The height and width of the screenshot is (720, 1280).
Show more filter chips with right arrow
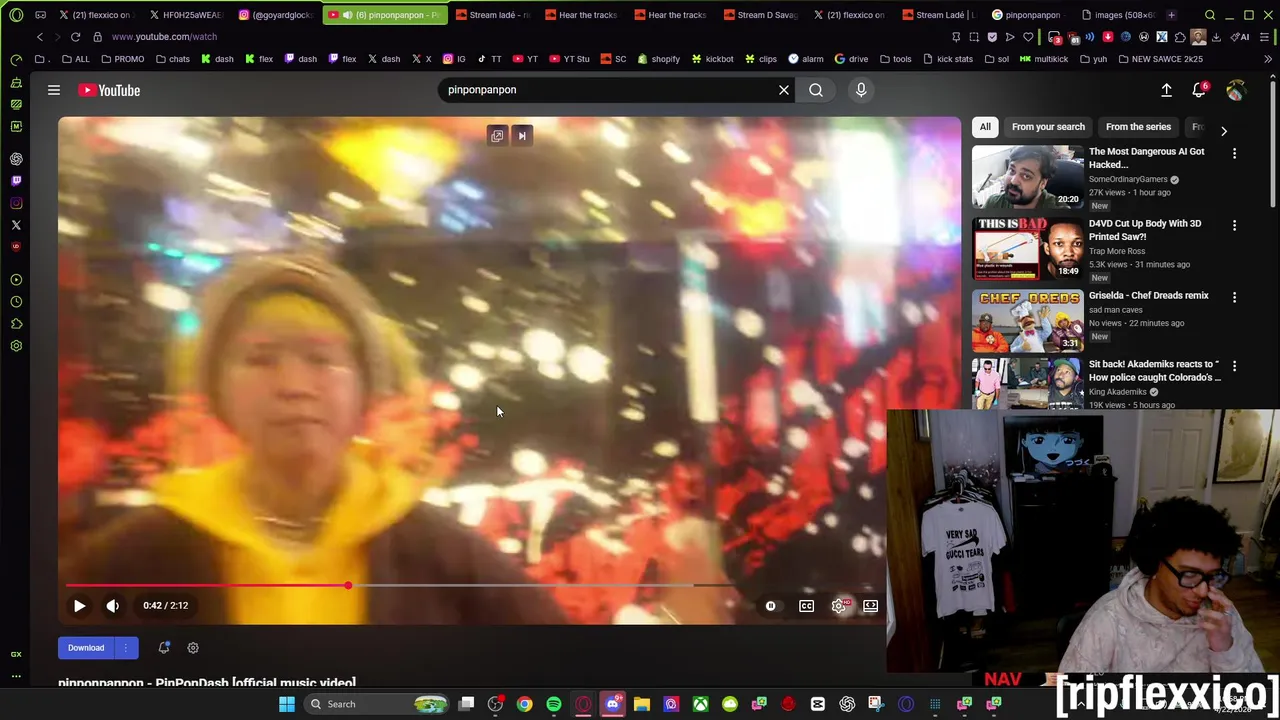[1224, 131]
